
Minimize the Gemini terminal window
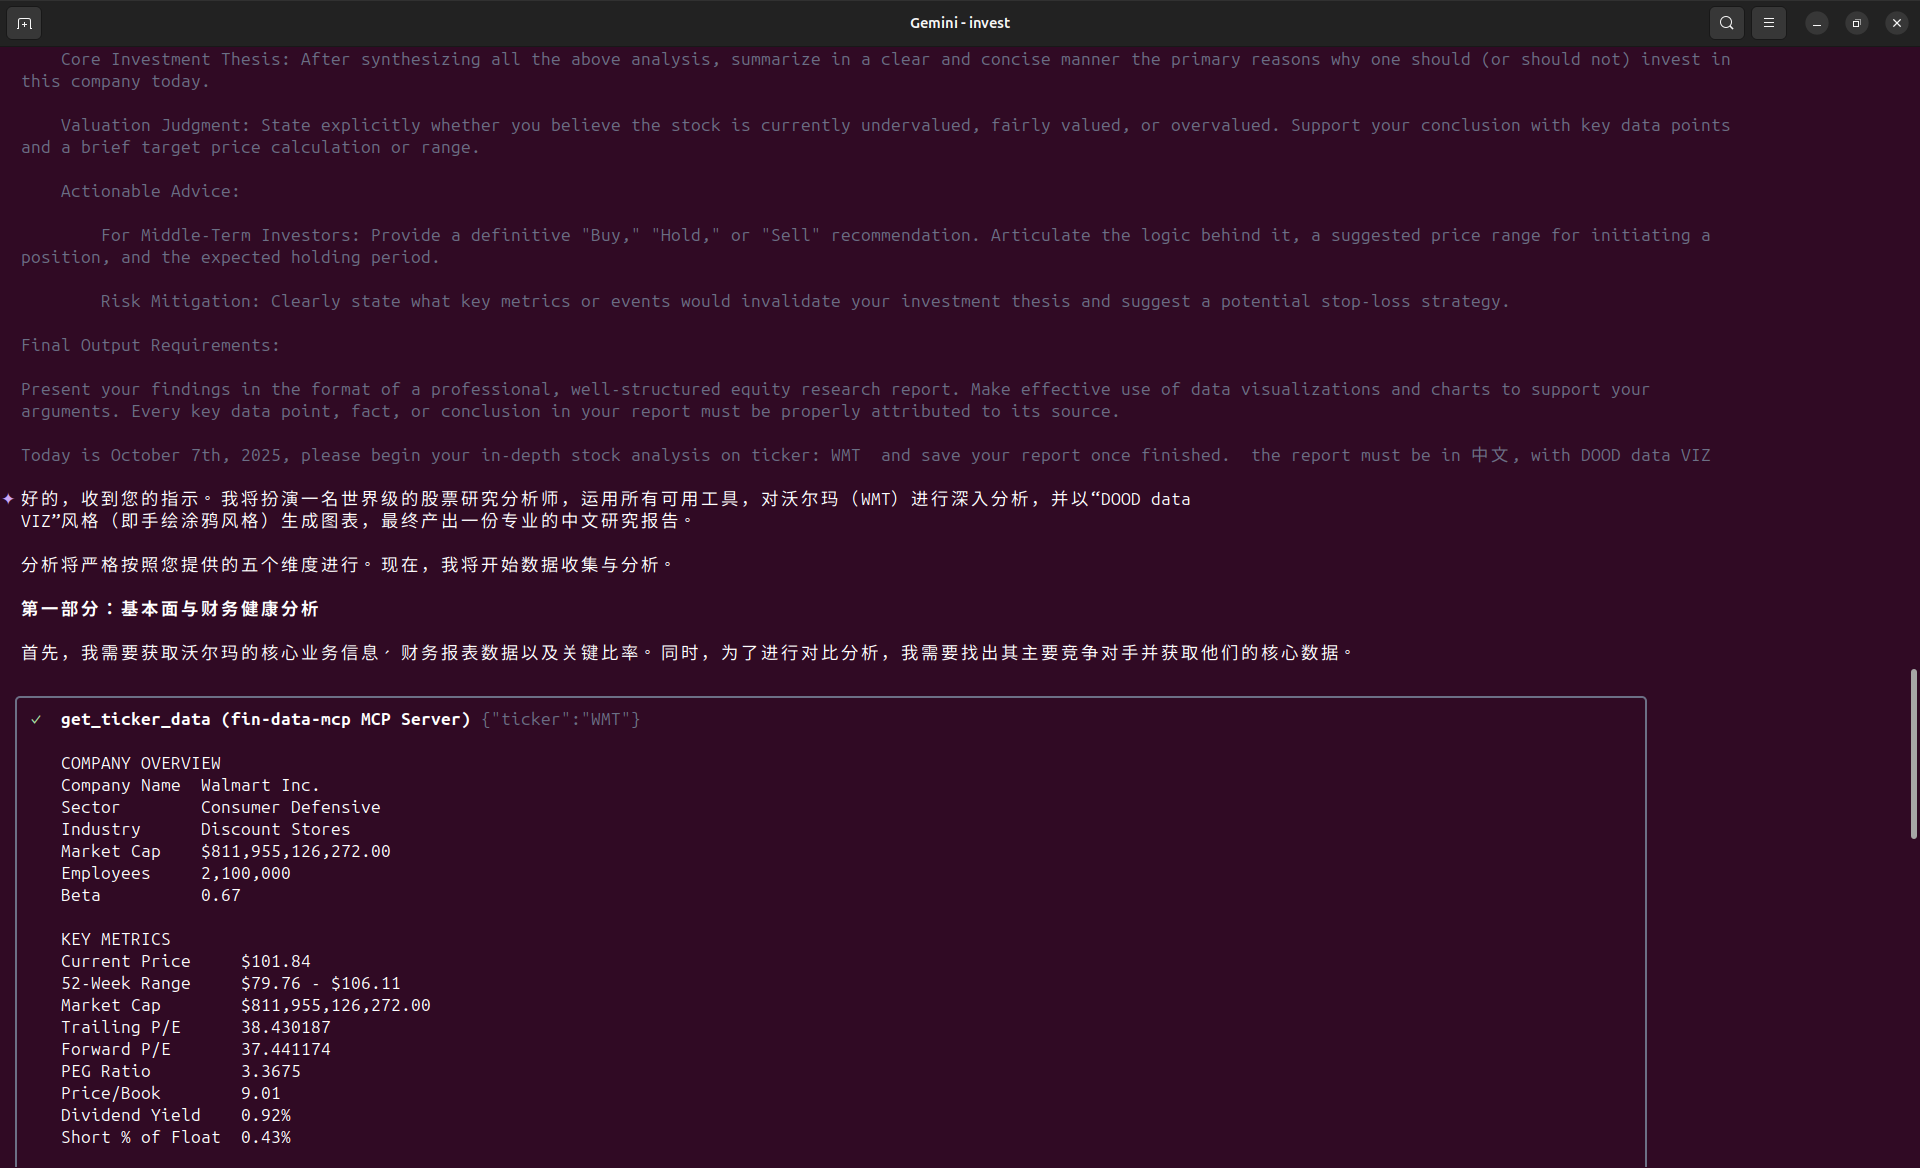point(1817,23)
